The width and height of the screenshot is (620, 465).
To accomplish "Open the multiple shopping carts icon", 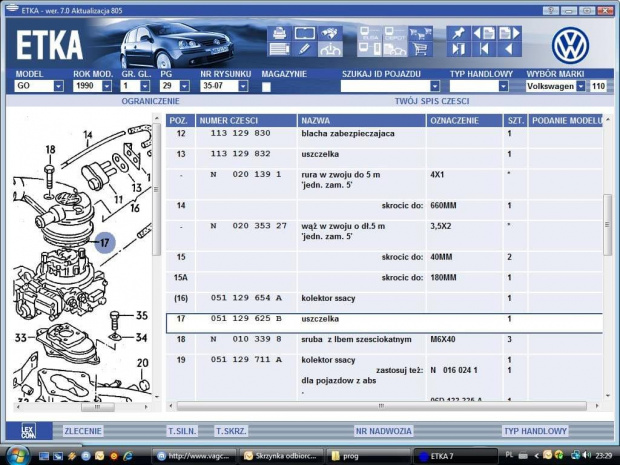I will tap(420, 33).
